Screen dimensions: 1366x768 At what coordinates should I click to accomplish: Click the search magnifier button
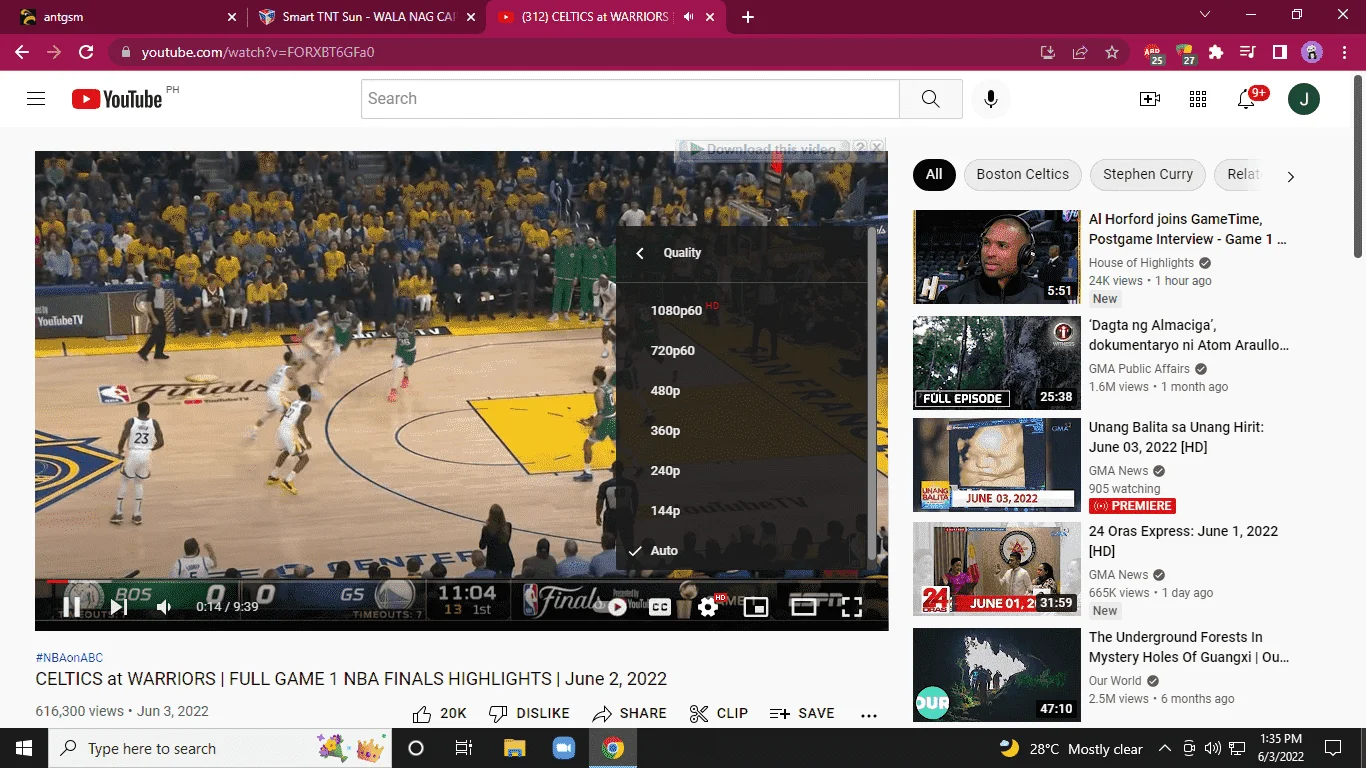tap(931, 98)
